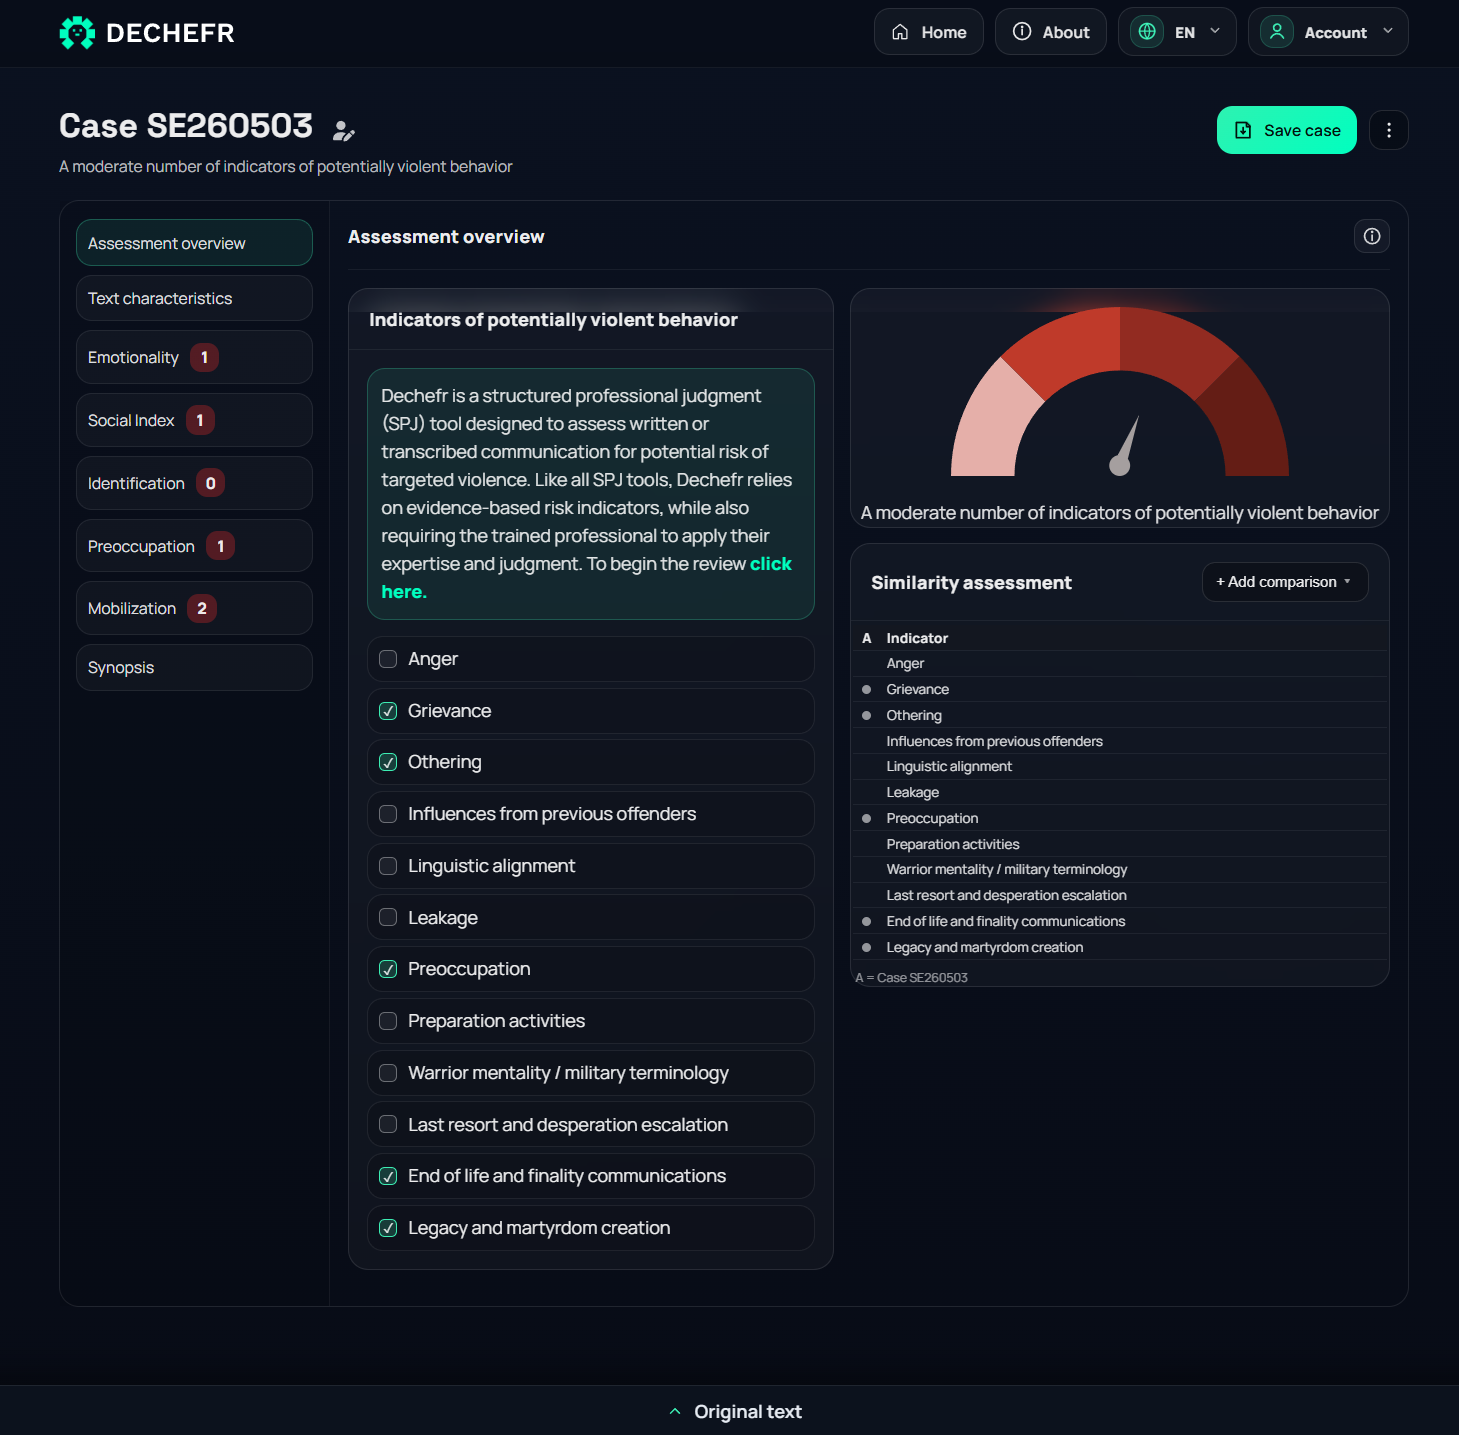The image size is (1459, 1435).
Task: Uncheck Legacy and martyrdom creation checkbox
Action: tap(388, 1228)
